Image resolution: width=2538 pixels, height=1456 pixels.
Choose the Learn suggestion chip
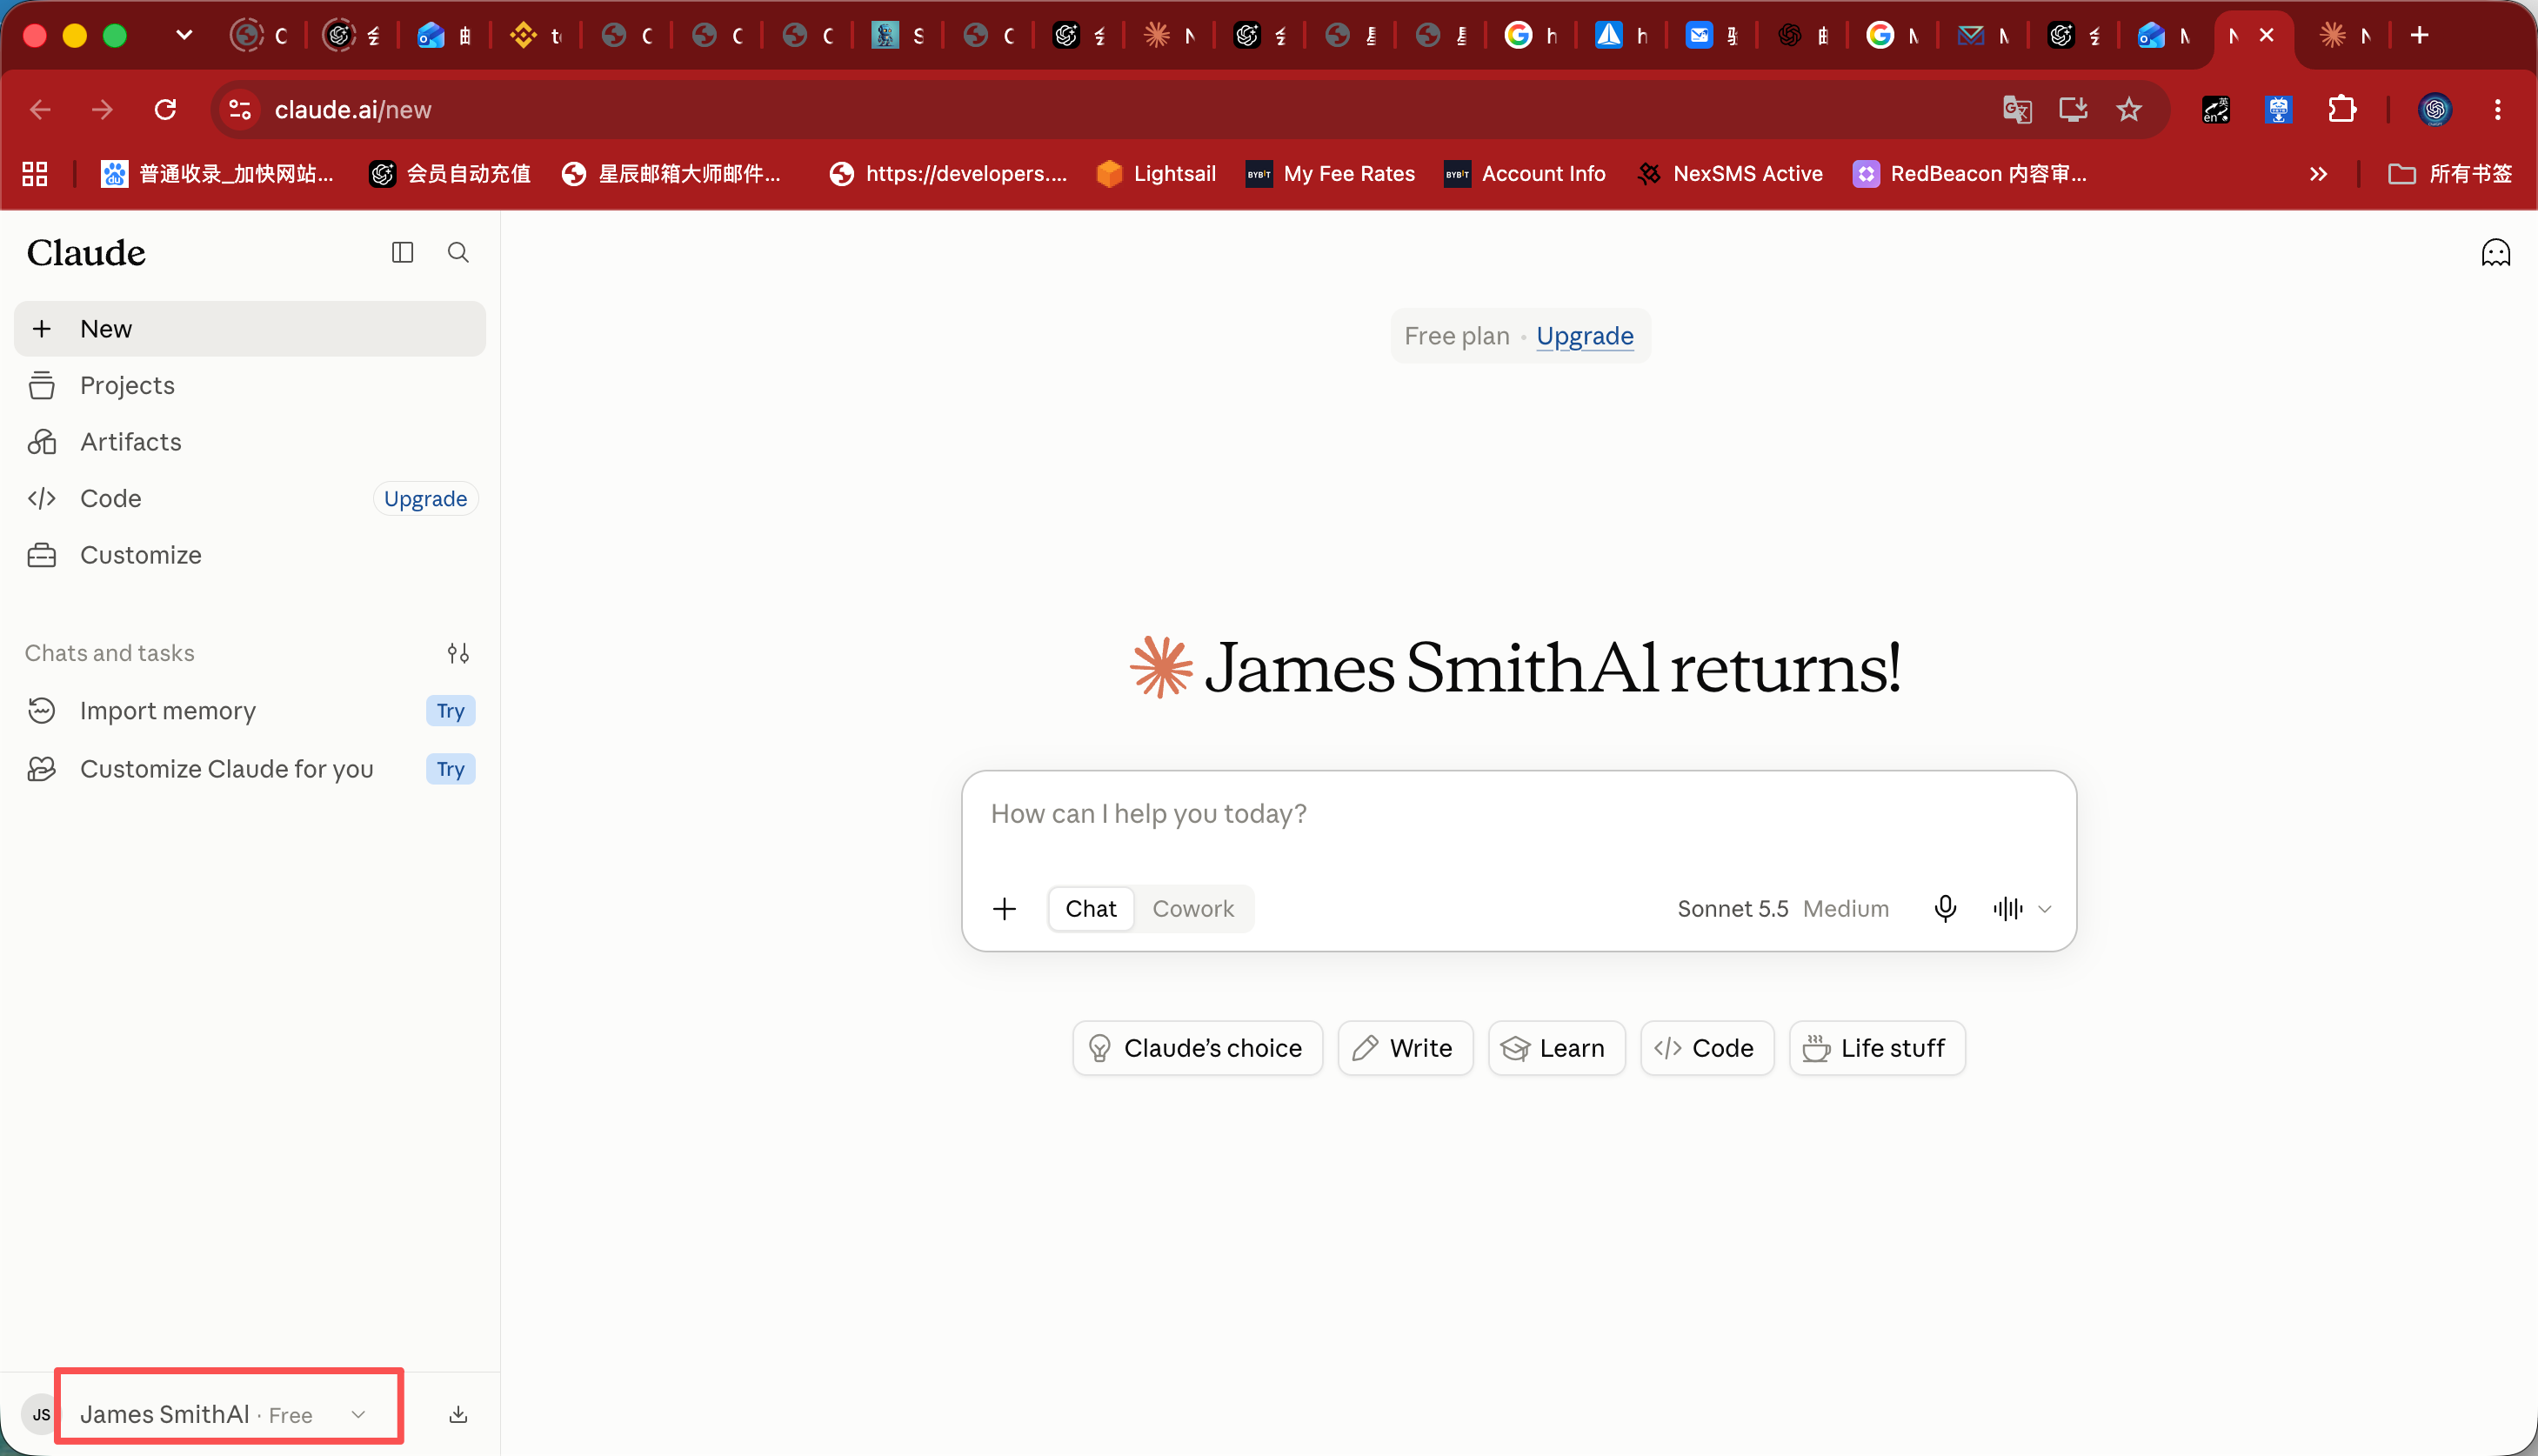[x=1556, y=1048]
